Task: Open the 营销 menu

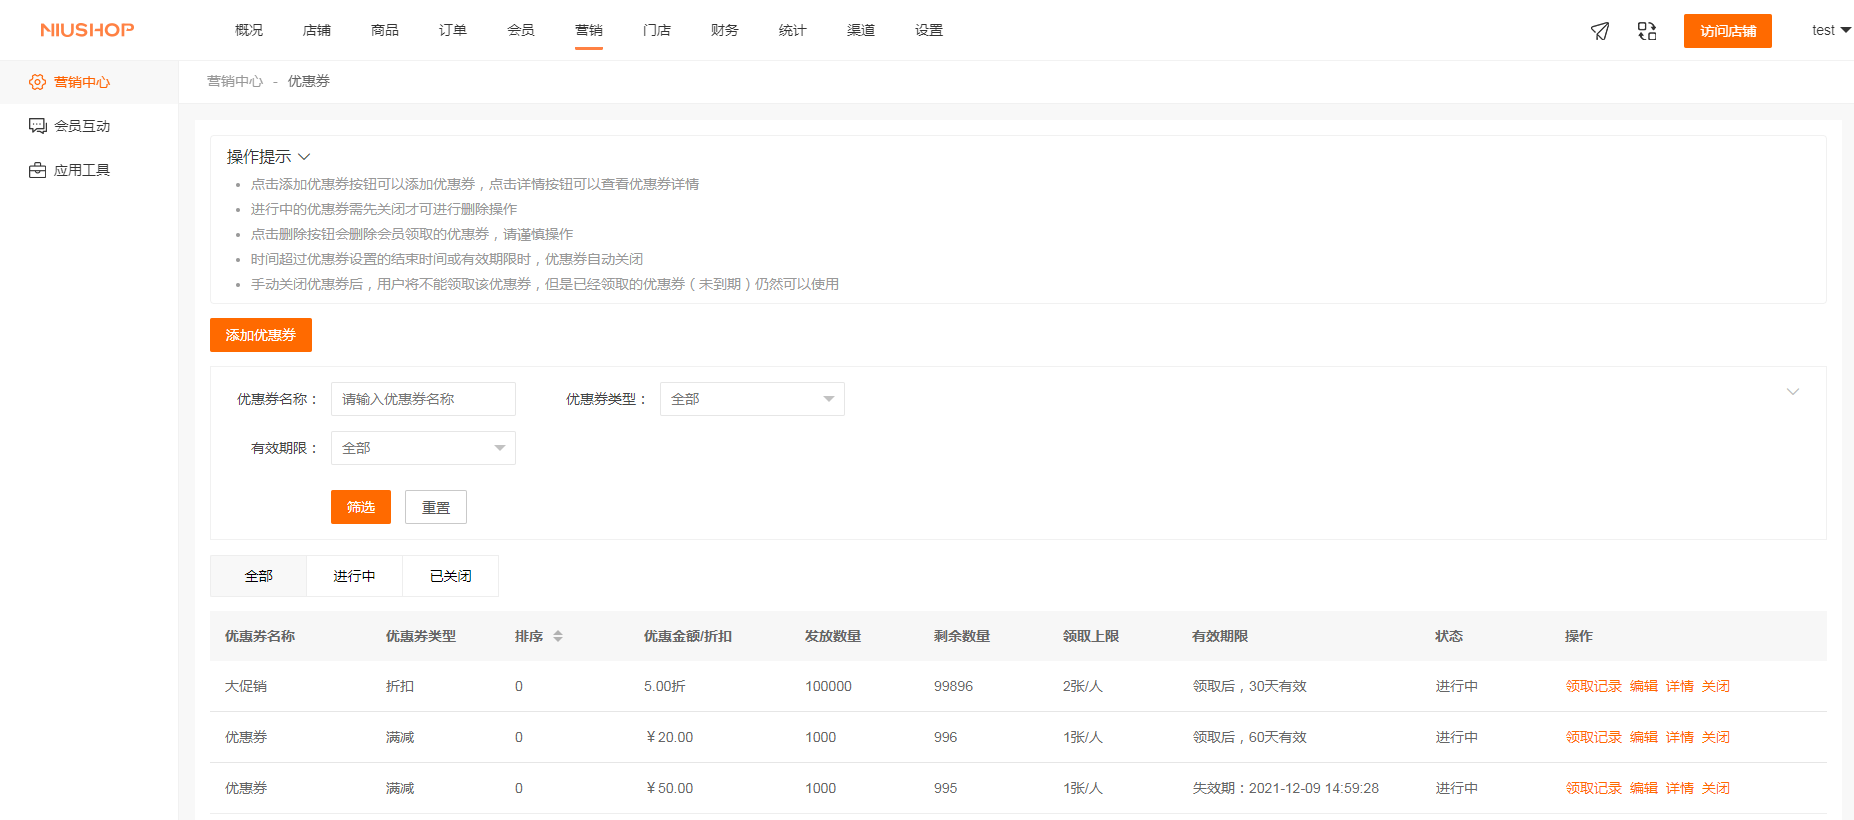Action: [589, 30]
